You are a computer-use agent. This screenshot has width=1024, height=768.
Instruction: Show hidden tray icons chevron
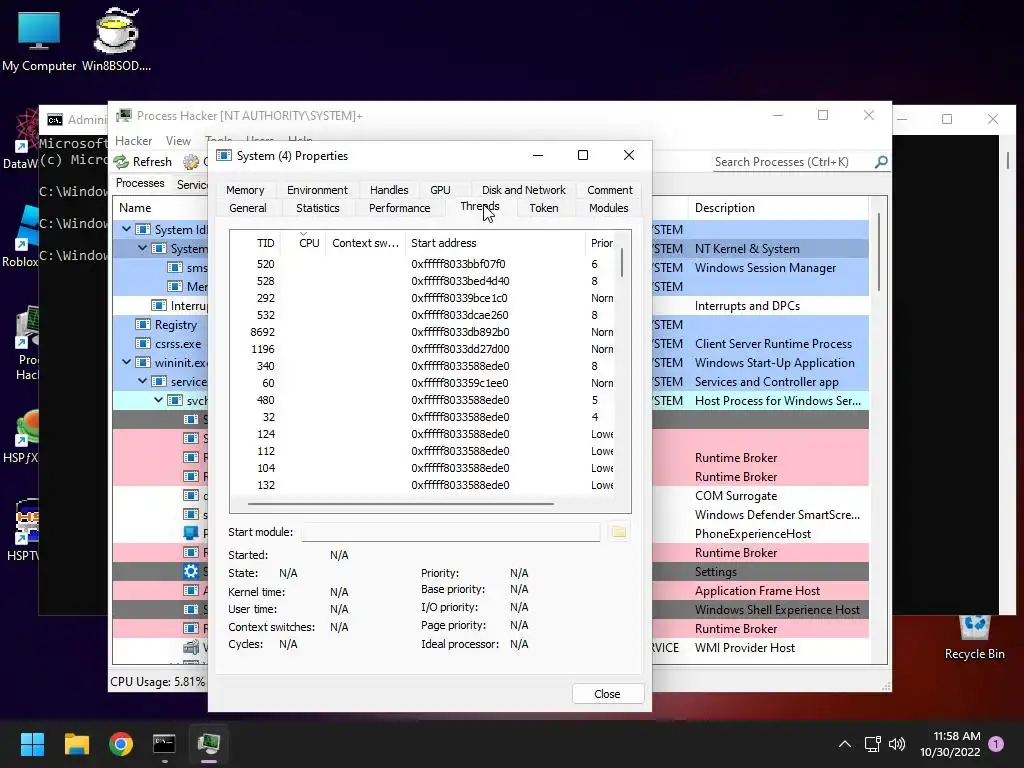(844, 744)
